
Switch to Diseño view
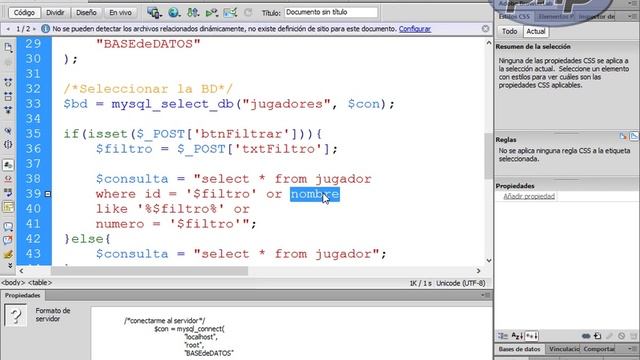87,13
